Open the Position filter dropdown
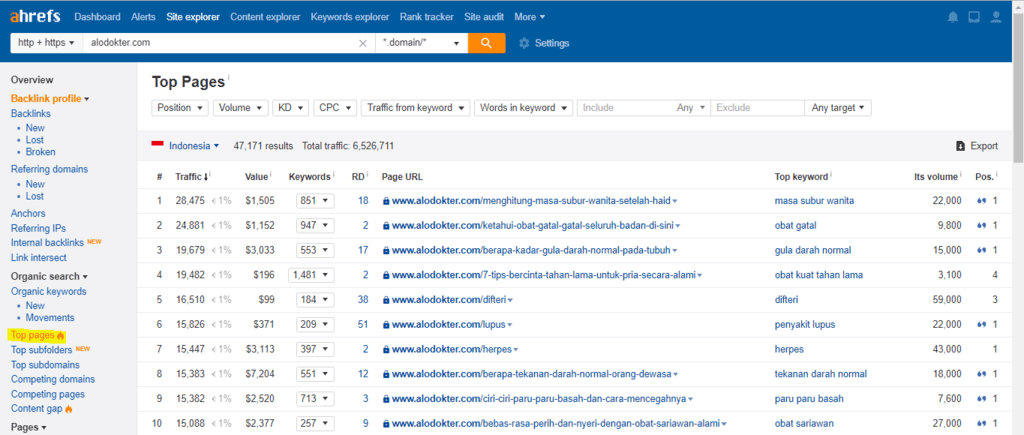1024x435 pixels. click(180, 108)
